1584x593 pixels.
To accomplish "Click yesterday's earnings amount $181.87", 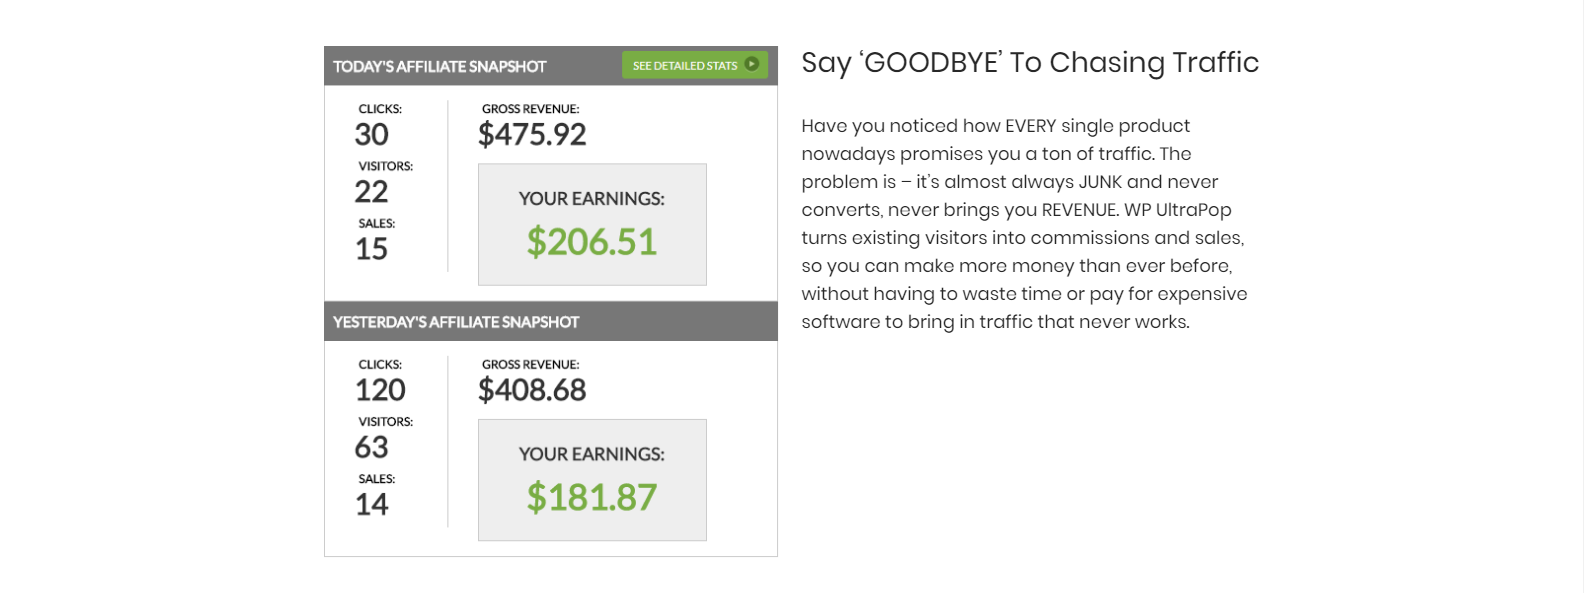I will (592, 497).
